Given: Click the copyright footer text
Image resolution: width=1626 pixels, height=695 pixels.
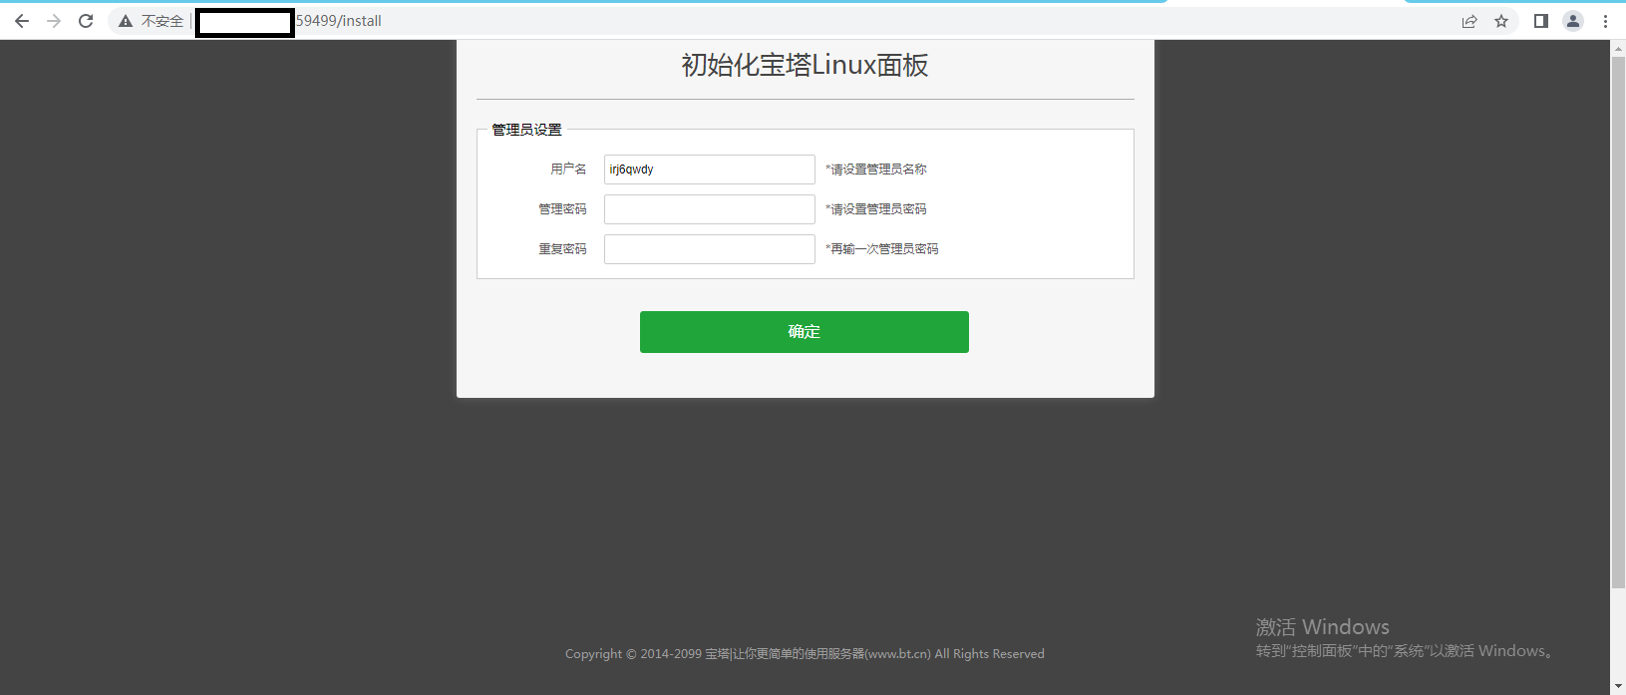Looking at the screenshot, I should pyautogui.click(x=805, y=654).
